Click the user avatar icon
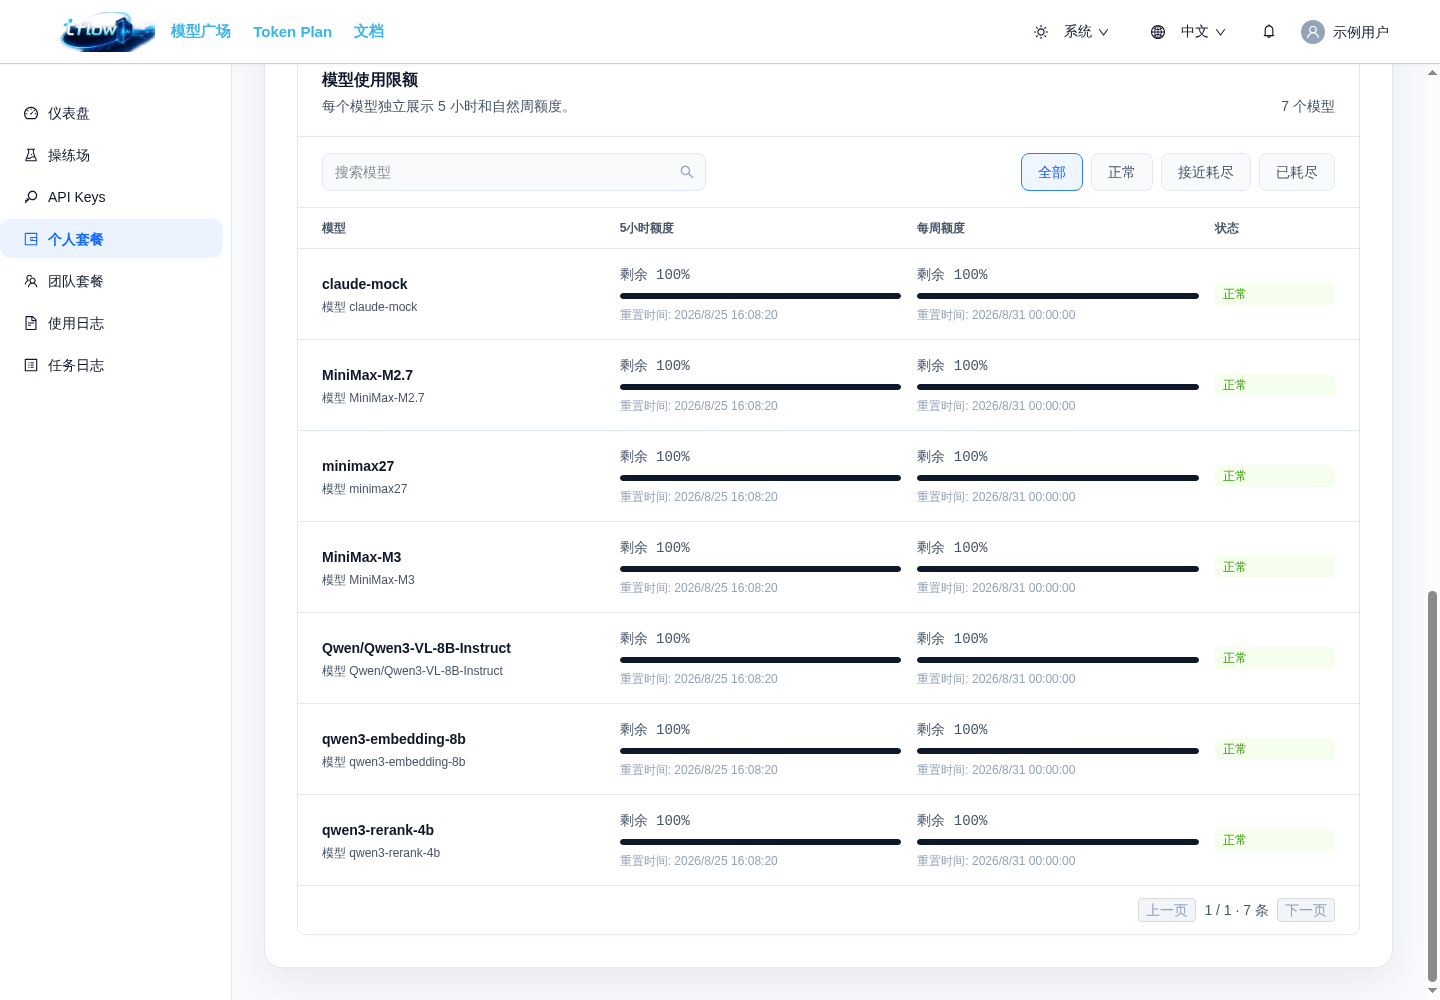The height and width of the screenshot is (1000, 1440). pos(1313,32)
